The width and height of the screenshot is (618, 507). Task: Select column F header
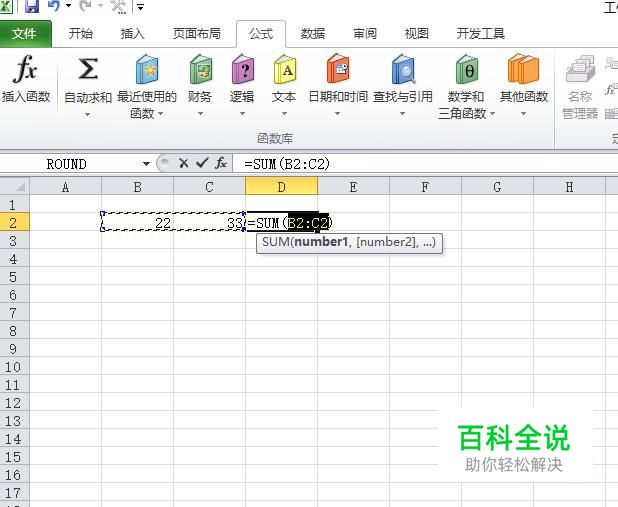click(425, 186)
